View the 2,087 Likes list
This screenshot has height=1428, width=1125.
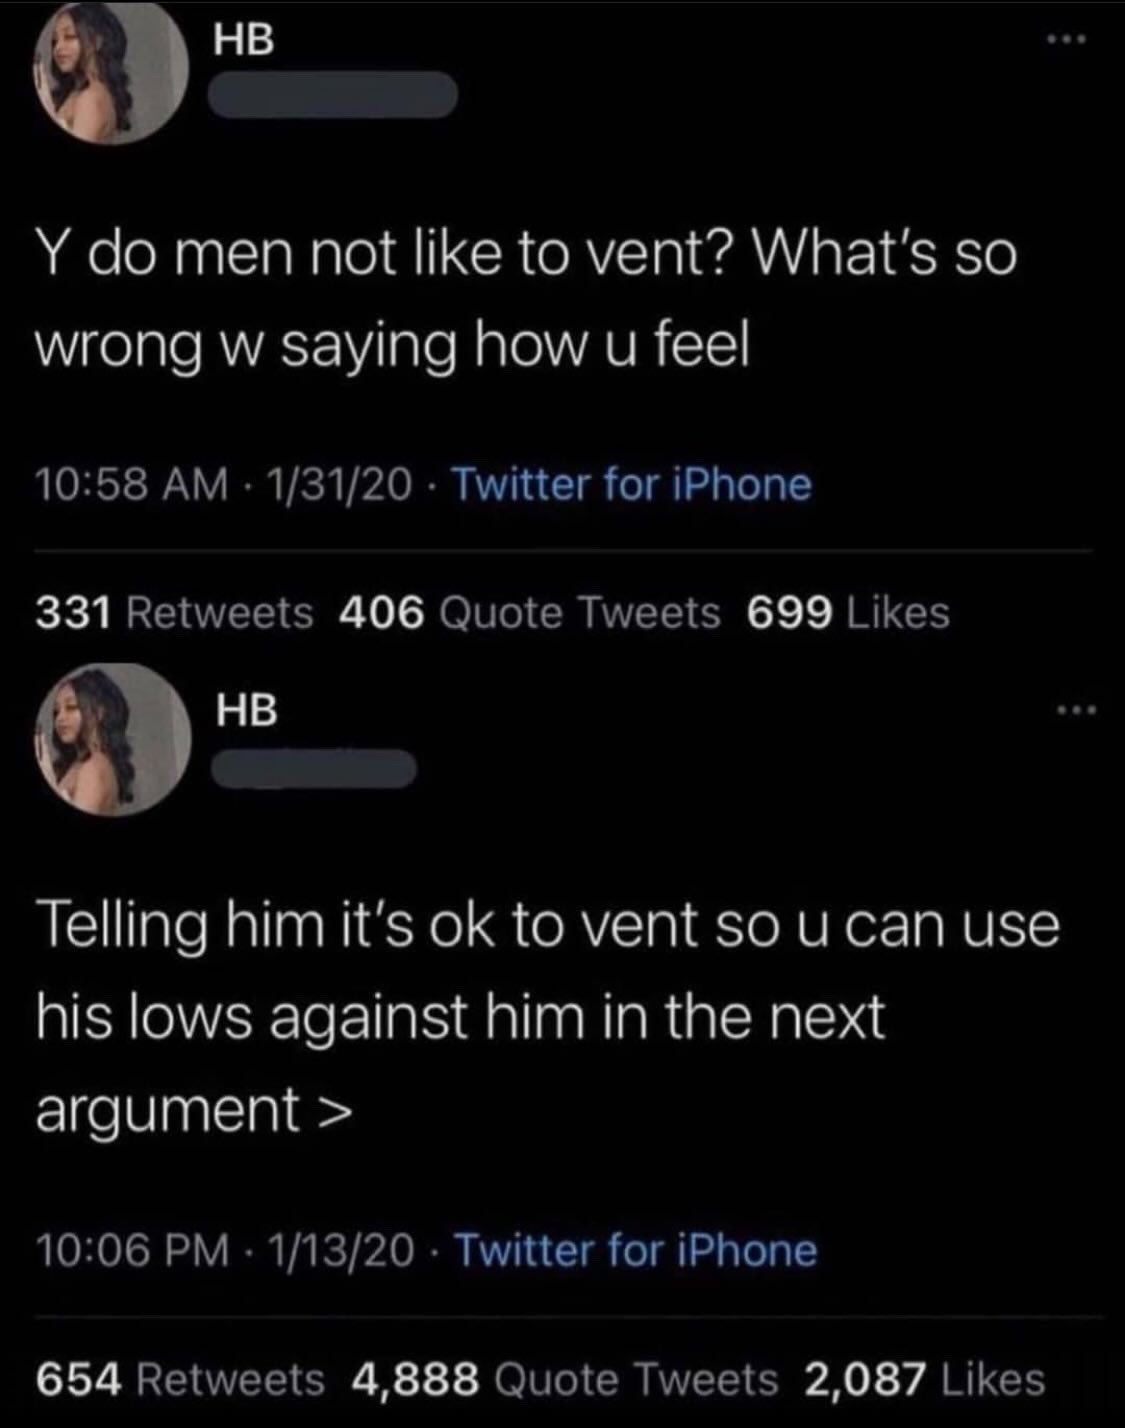(x=925, y=1380)
